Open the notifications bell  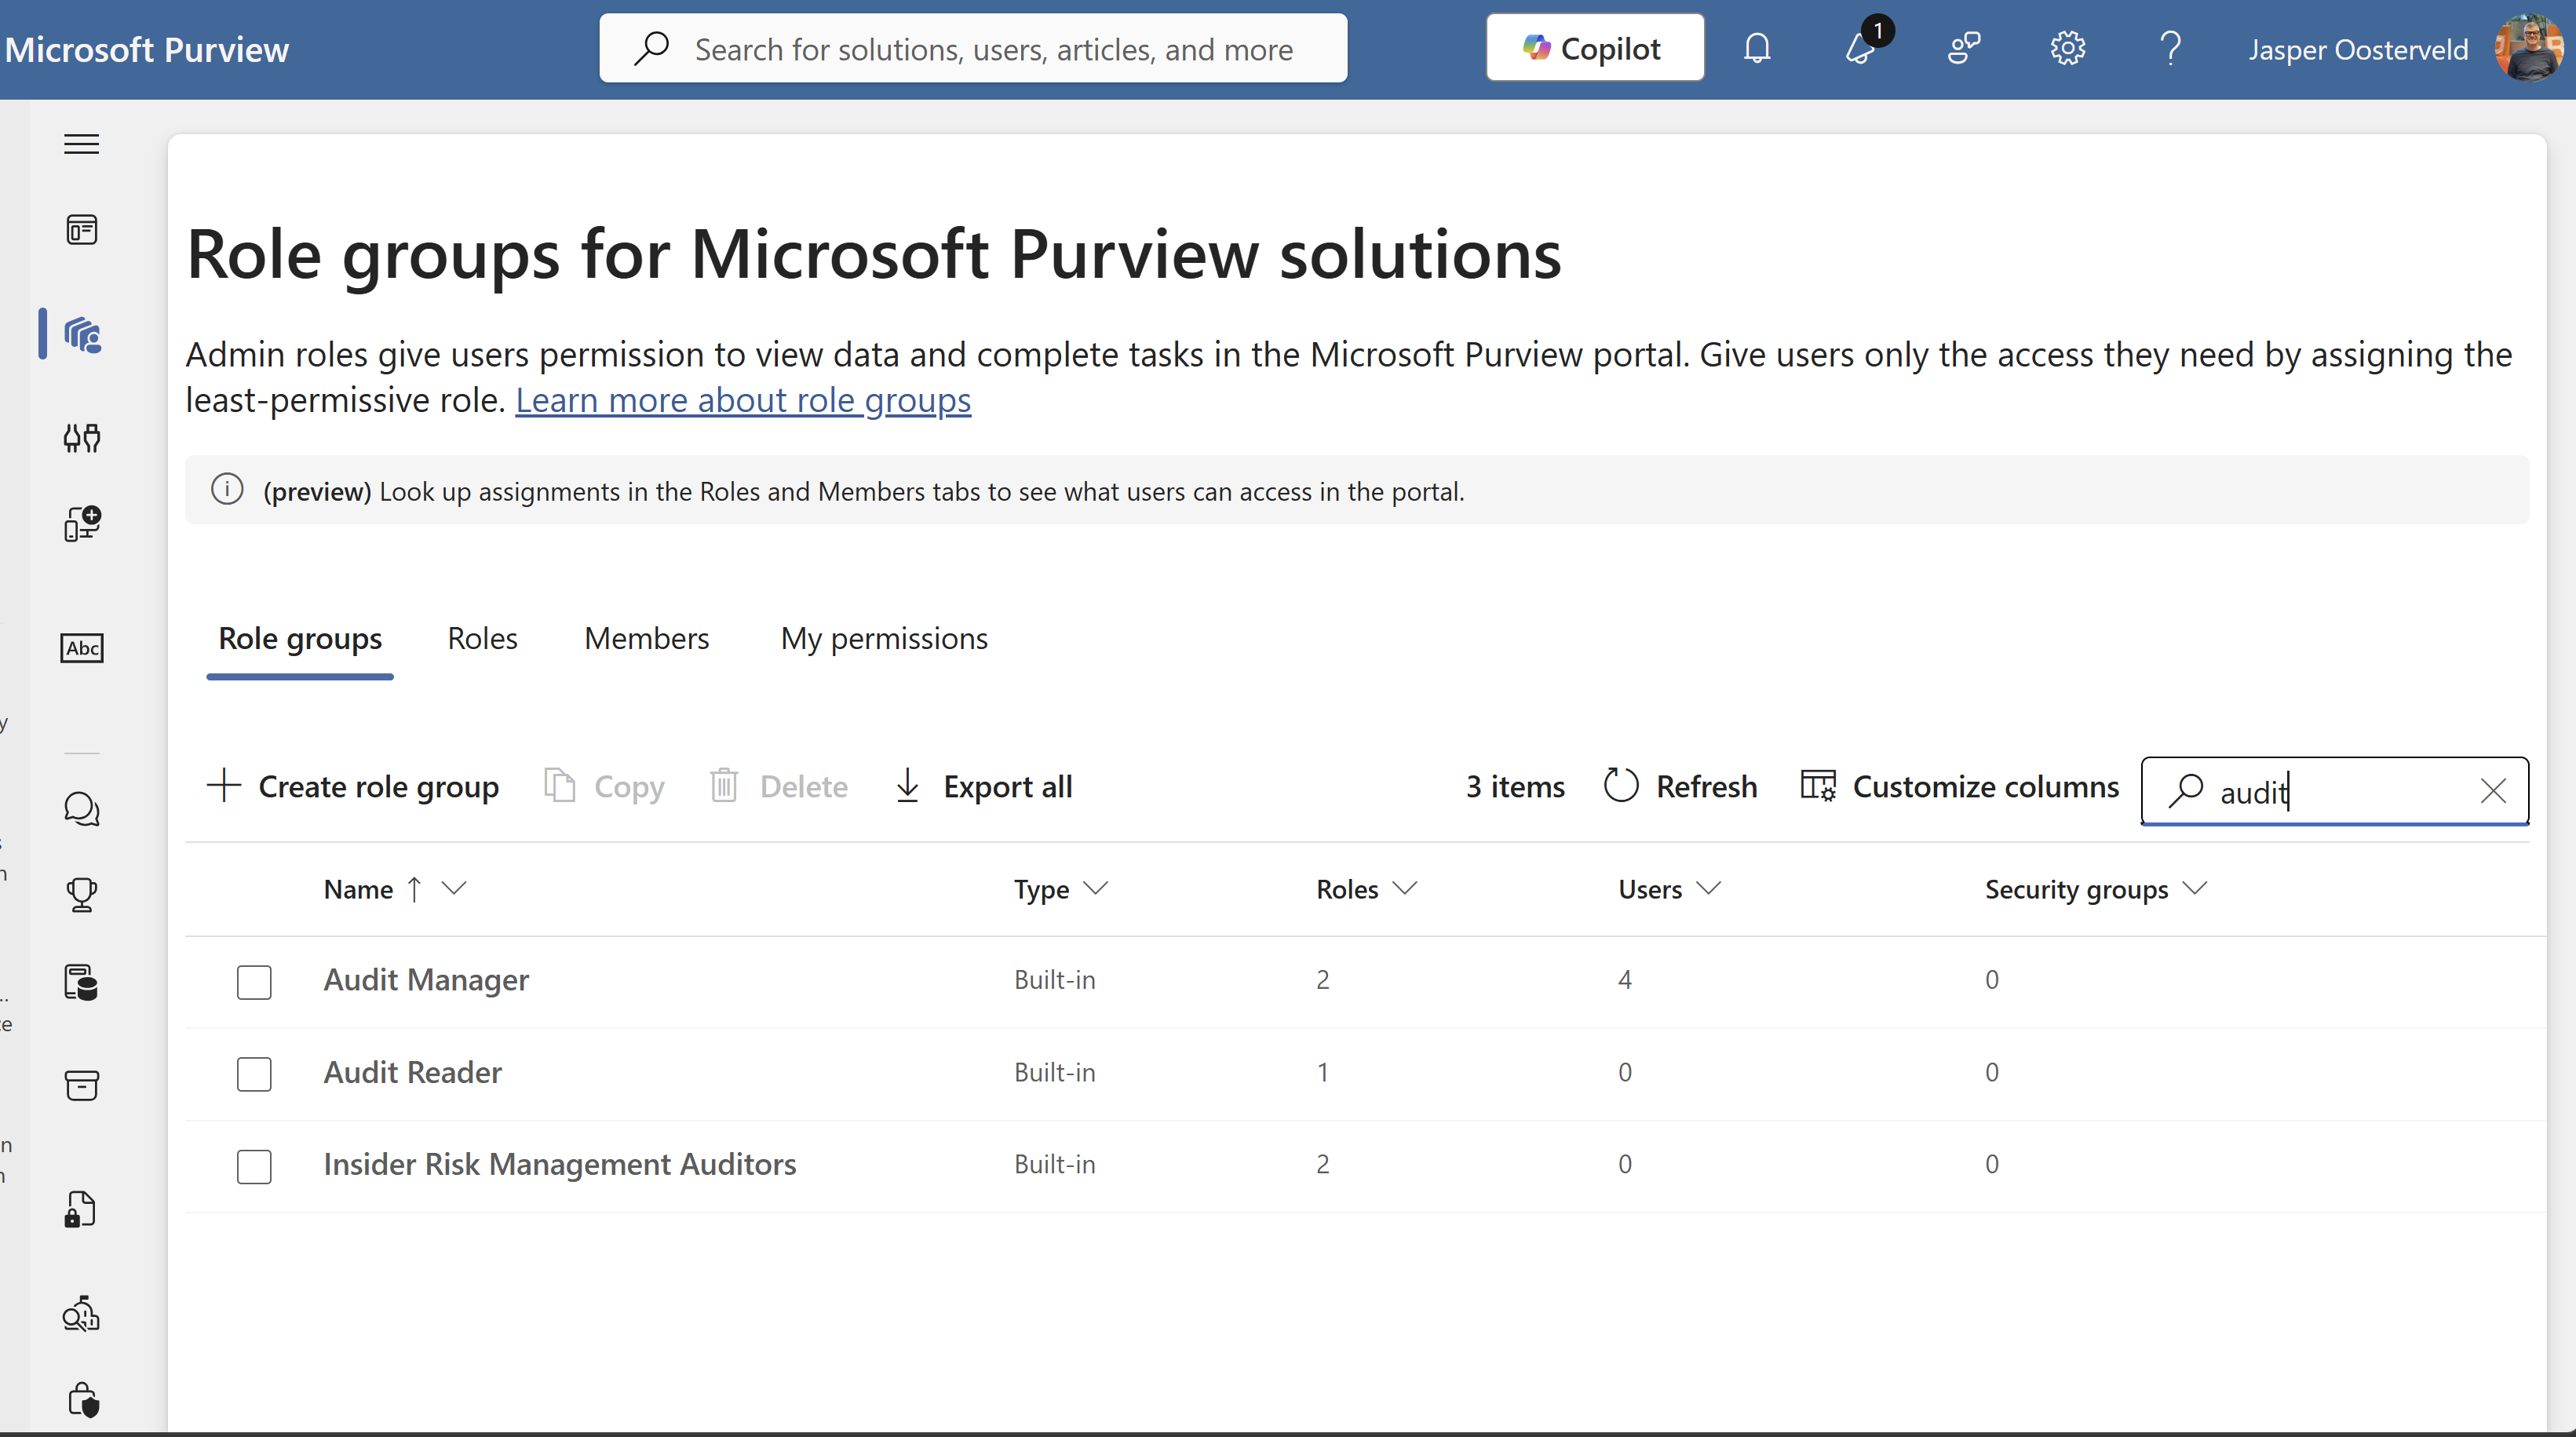pos(1757,48)
